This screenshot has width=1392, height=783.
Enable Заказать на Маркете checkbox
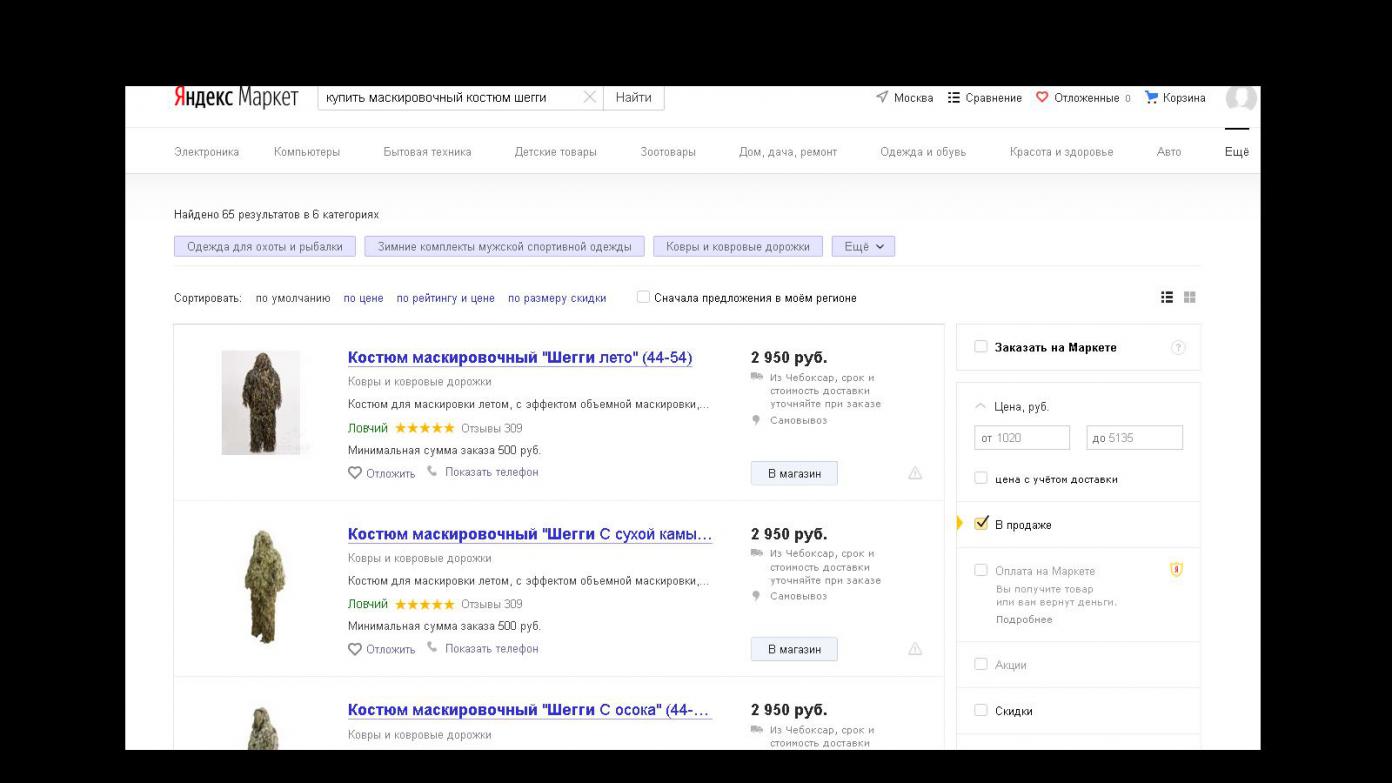(981, 347)
